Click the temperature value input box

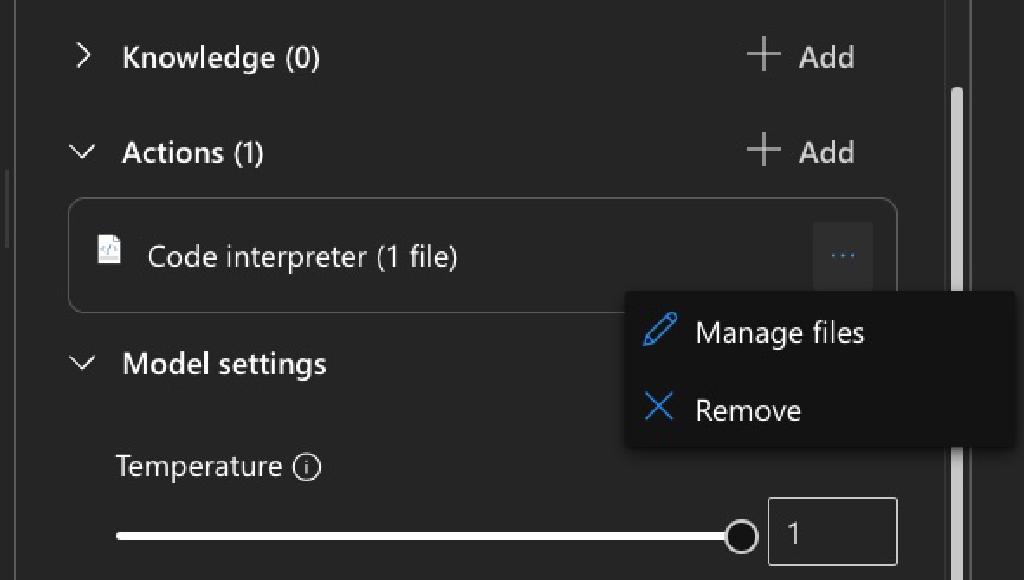point(833,531)
